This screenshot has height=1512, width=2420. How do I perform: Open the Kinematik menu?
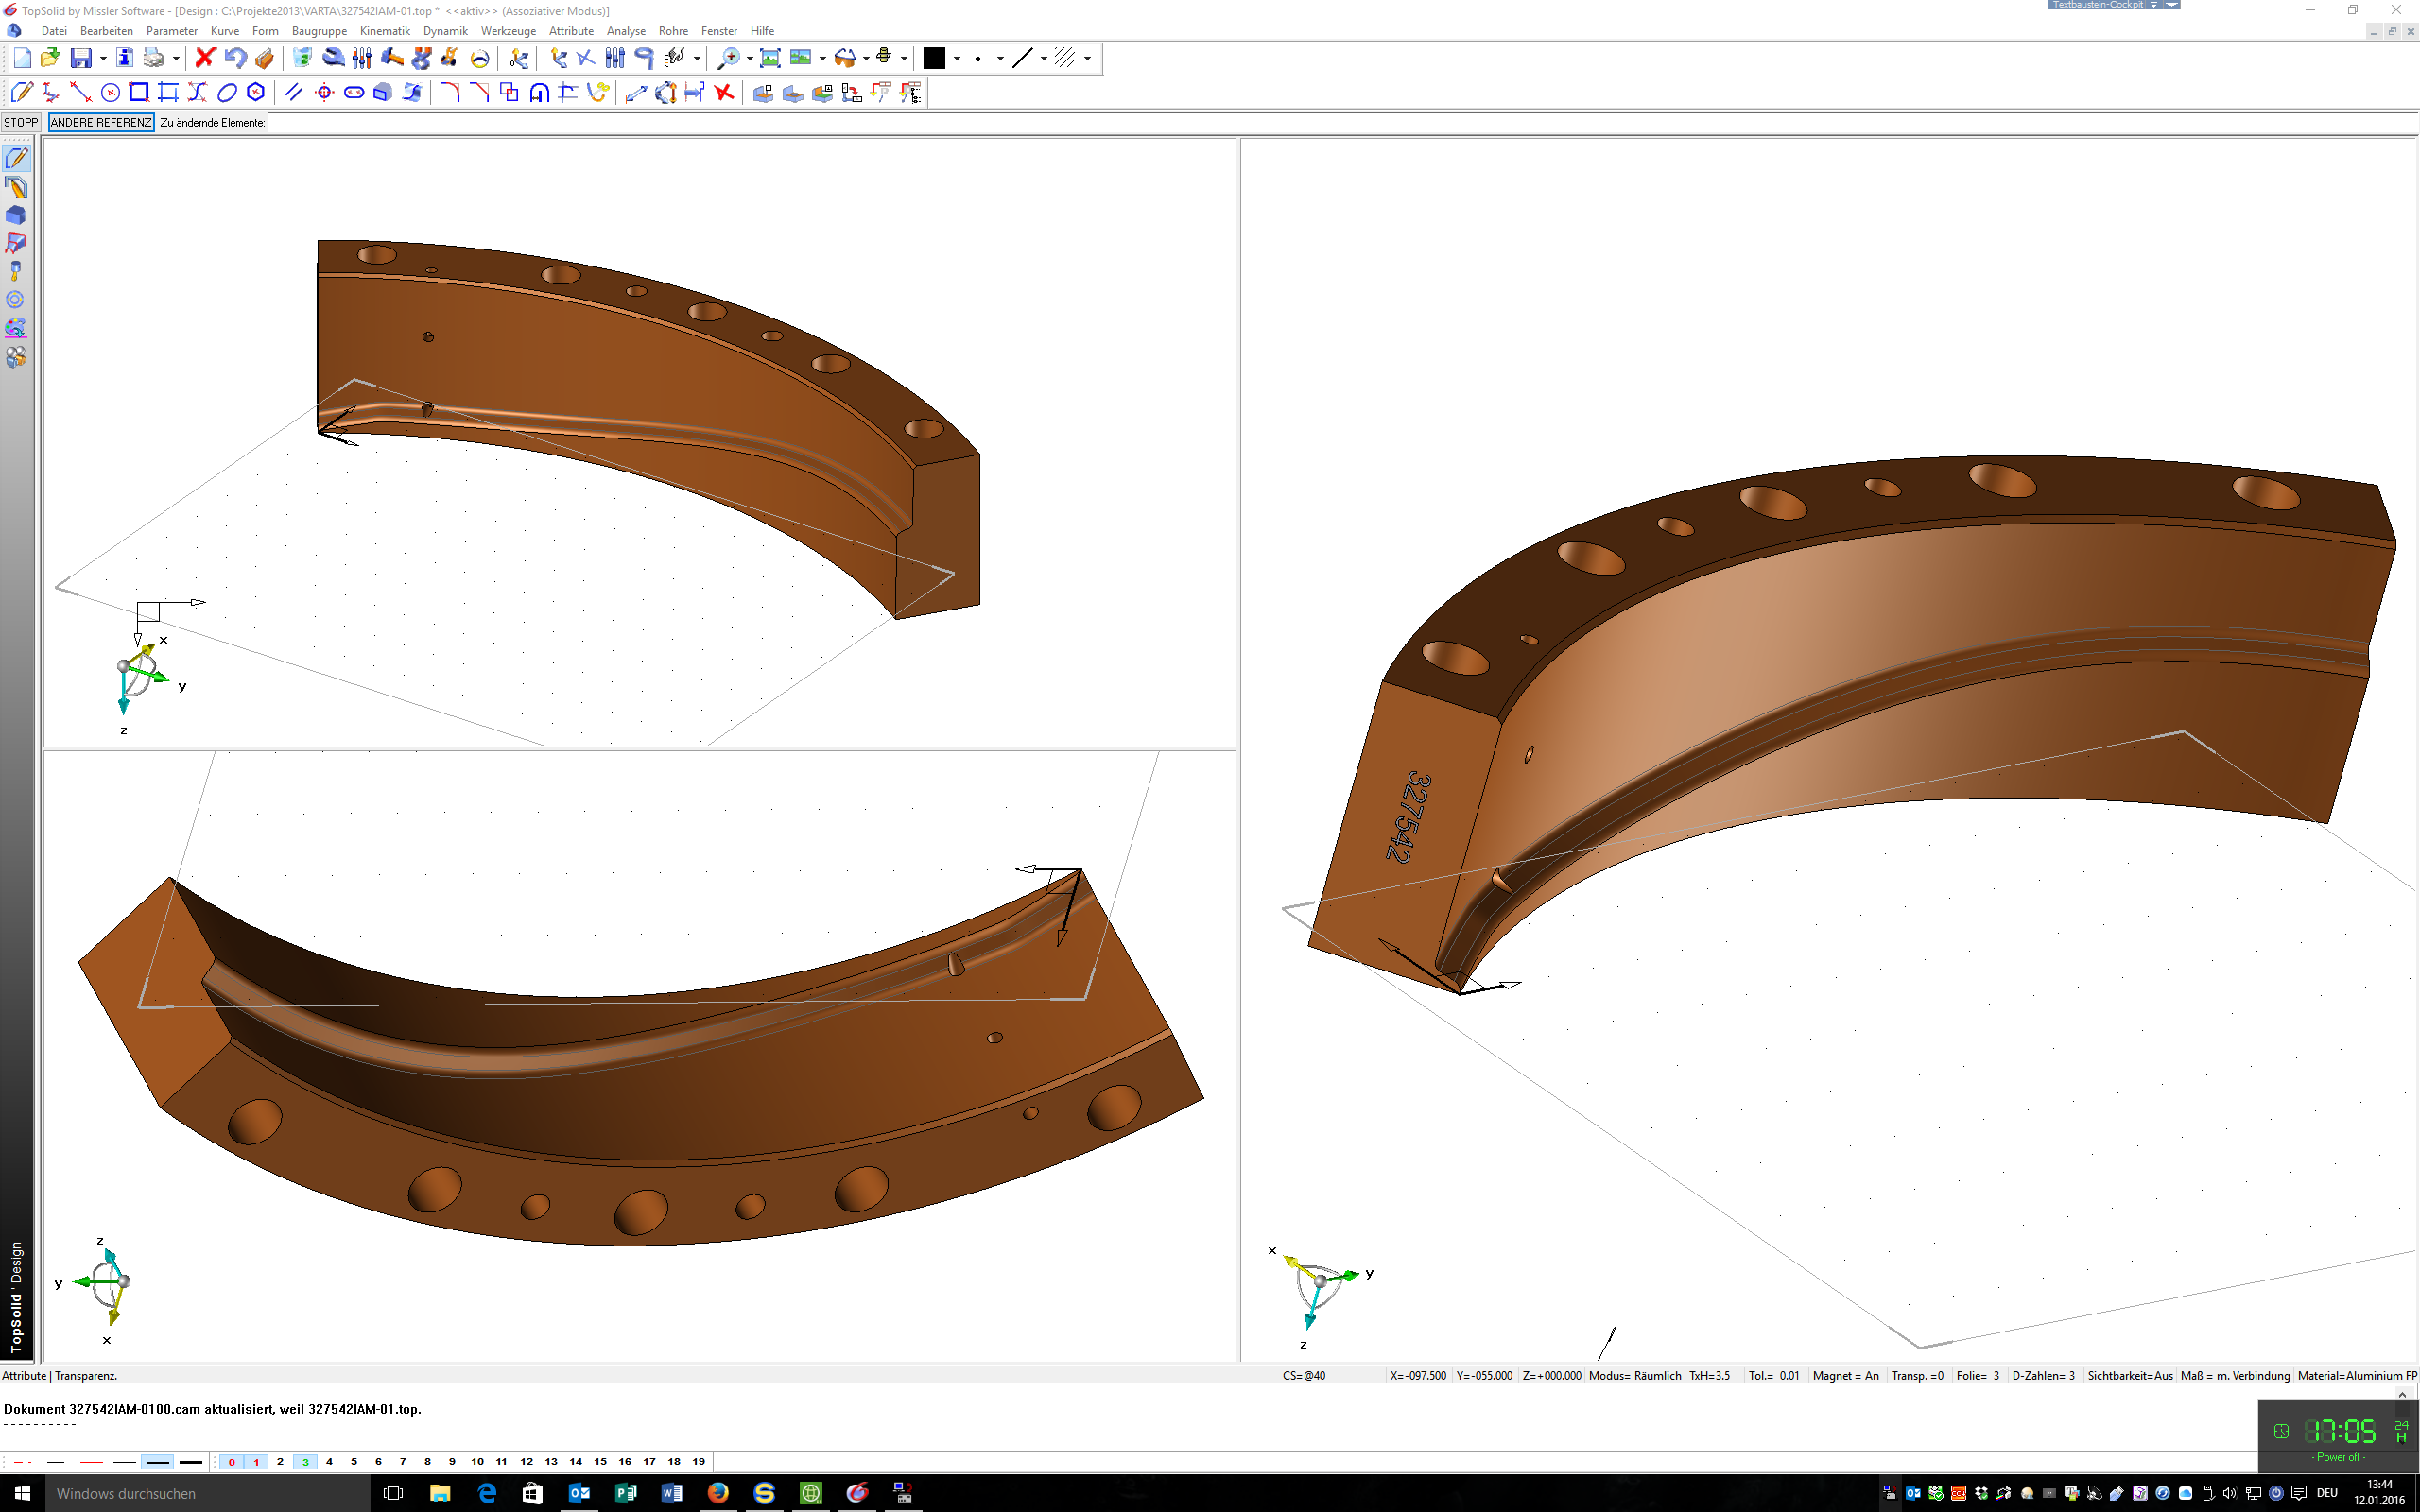tap(384, 31)
